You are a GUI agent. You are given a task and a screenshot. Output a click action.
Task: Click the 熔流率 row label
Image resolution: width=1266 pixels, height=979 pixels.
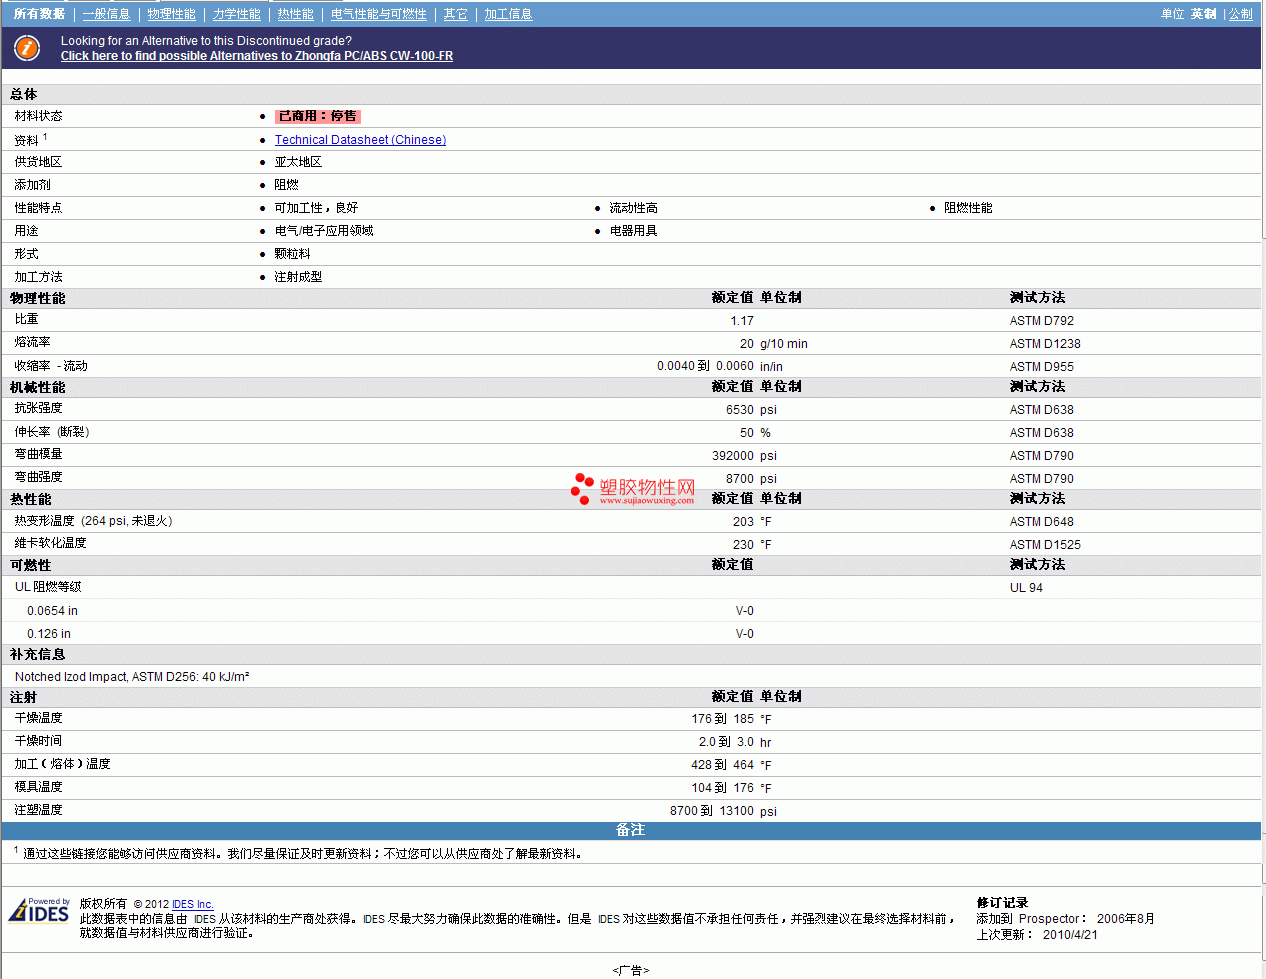(32, 343)
